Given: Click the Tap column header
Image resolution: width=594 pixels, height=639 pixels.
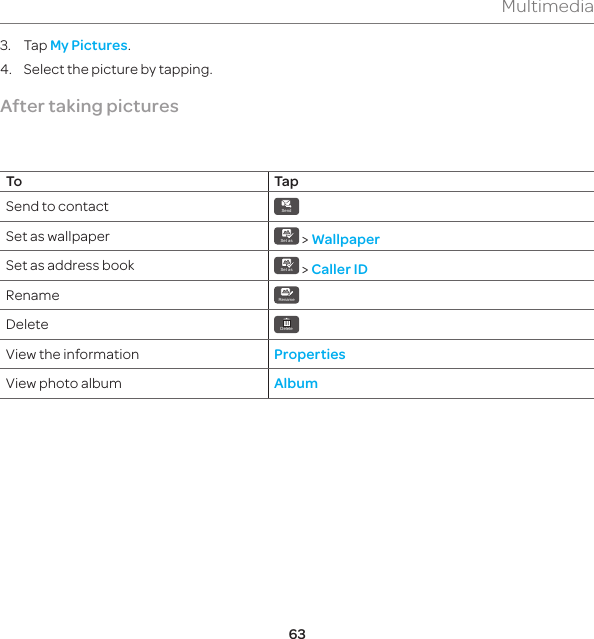Looking at the screenshot, I should 286,182.
